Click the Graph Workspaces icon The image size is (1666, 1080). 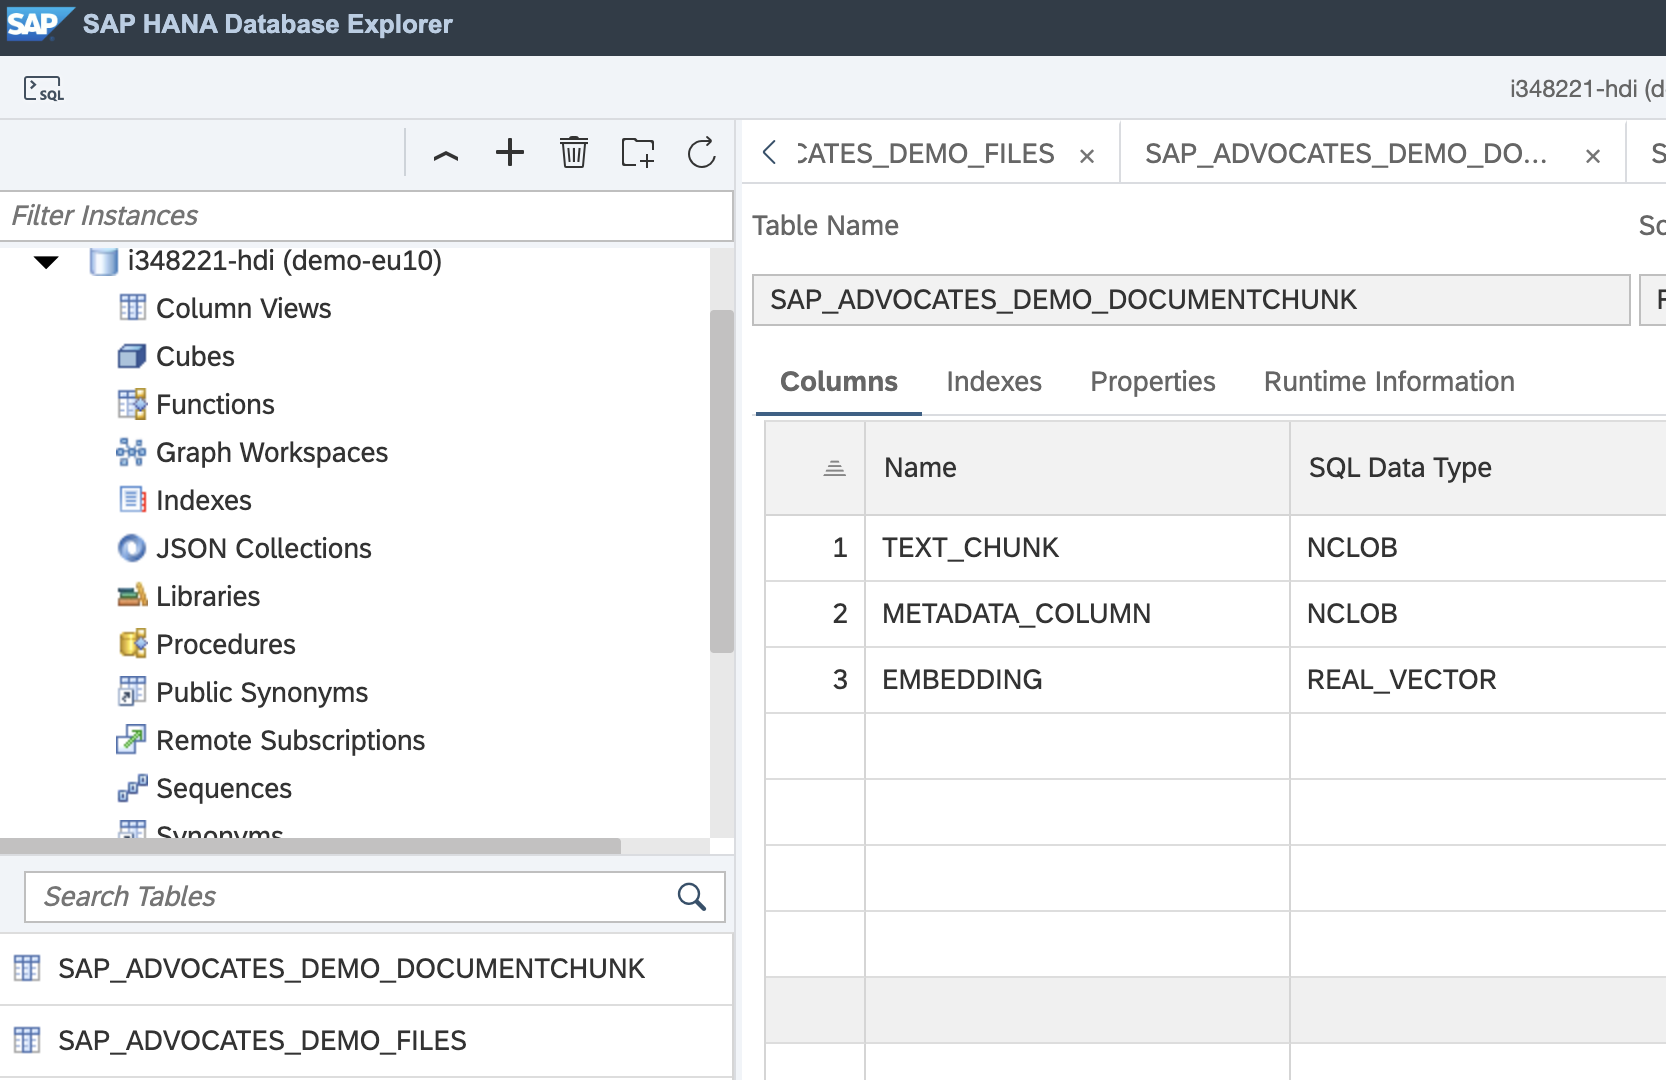click(x=131, y=452)
